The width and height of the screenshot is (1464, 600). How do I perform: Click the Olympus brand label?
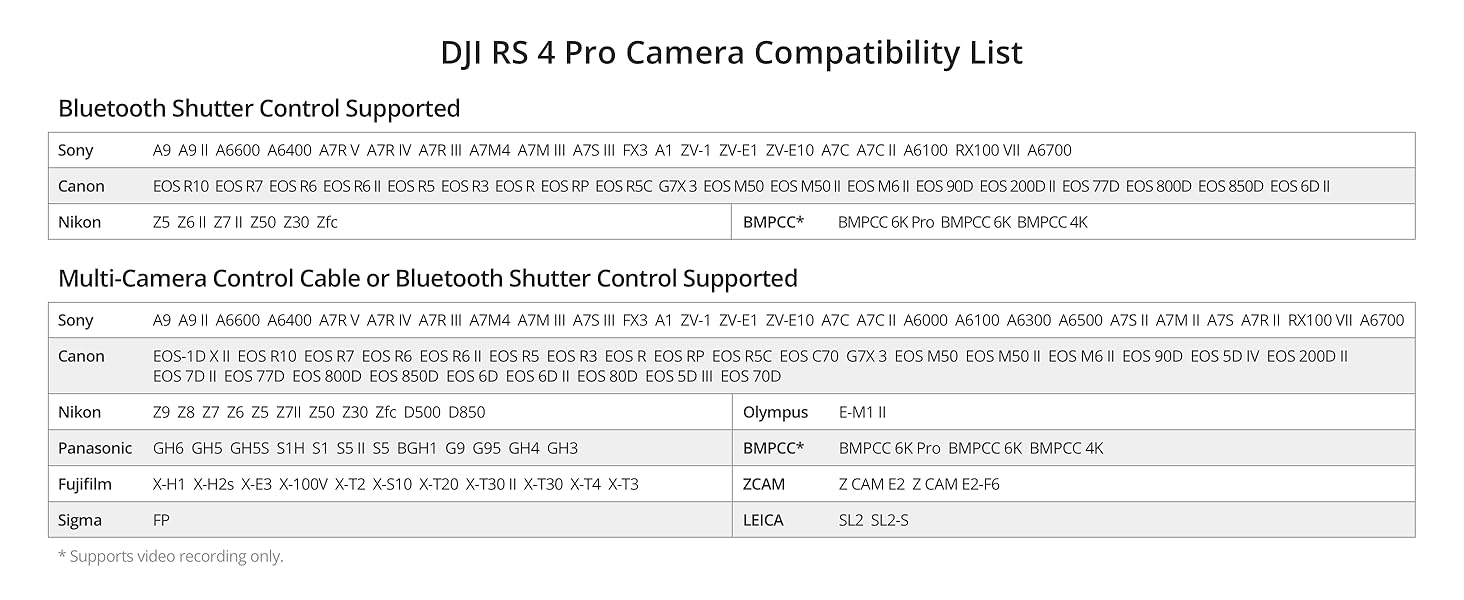coord(775,412)
